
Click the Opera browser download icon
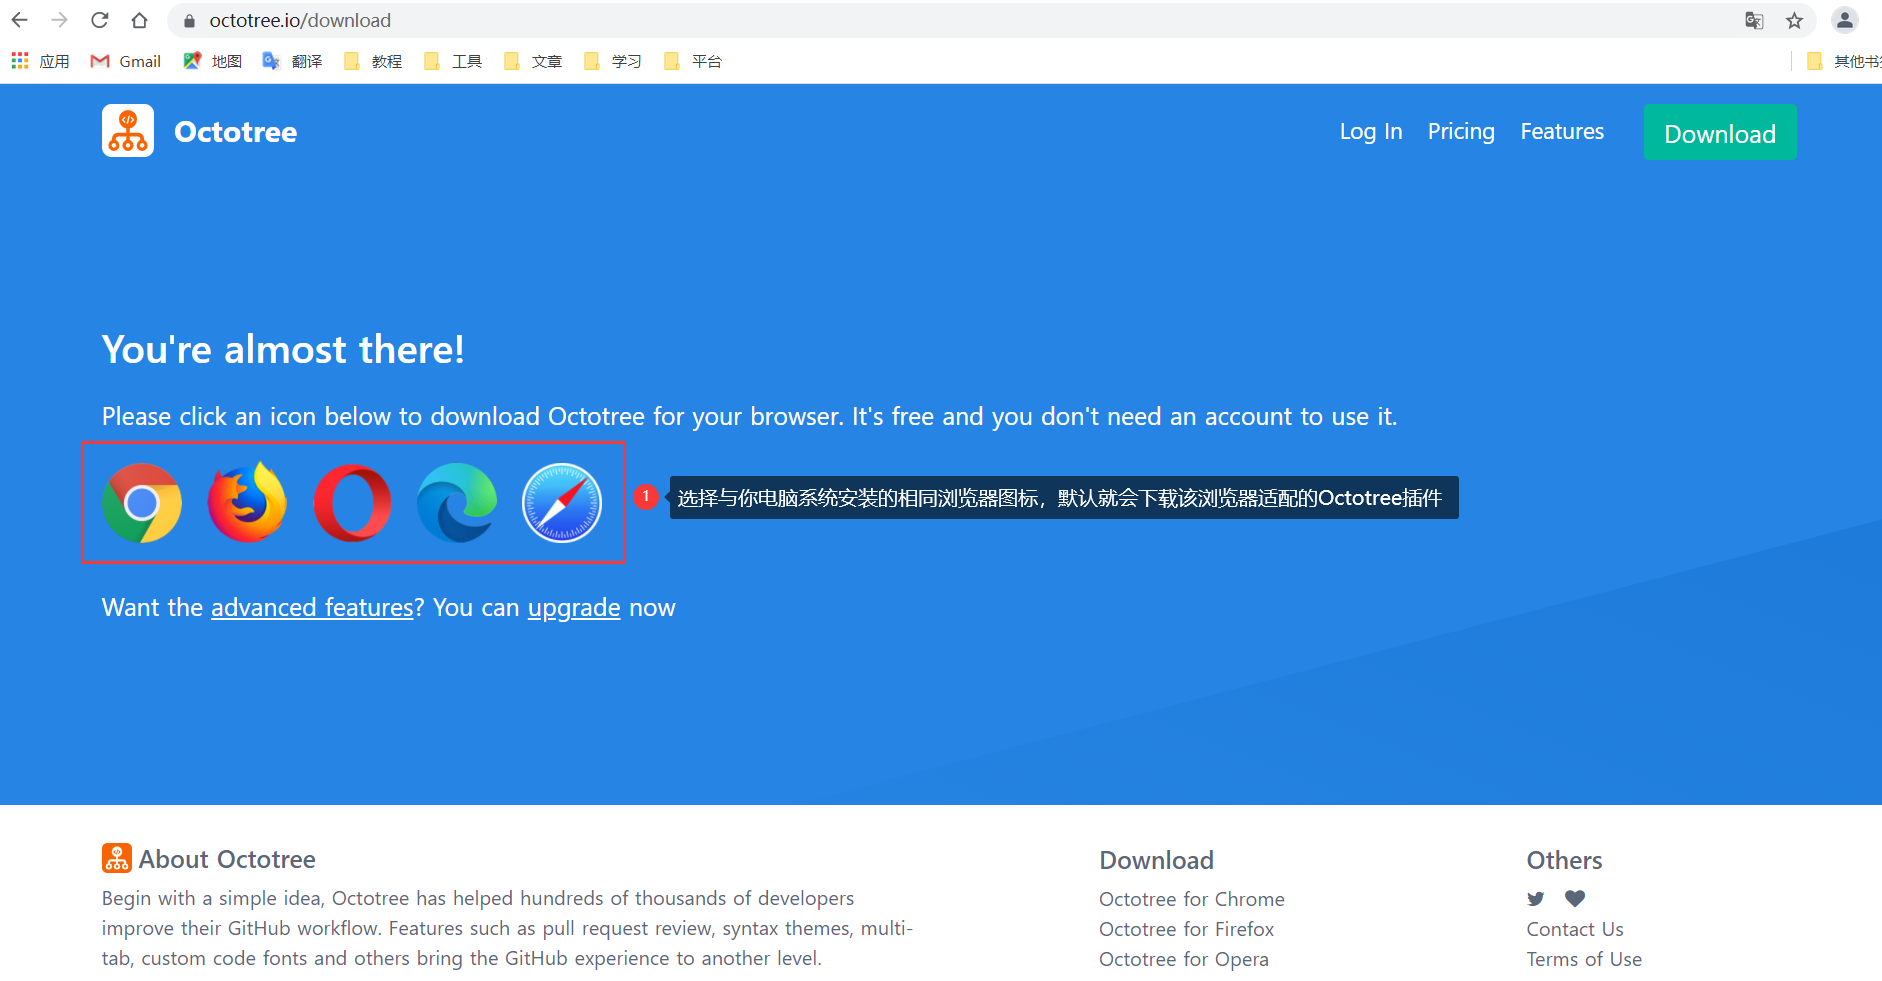352,503
